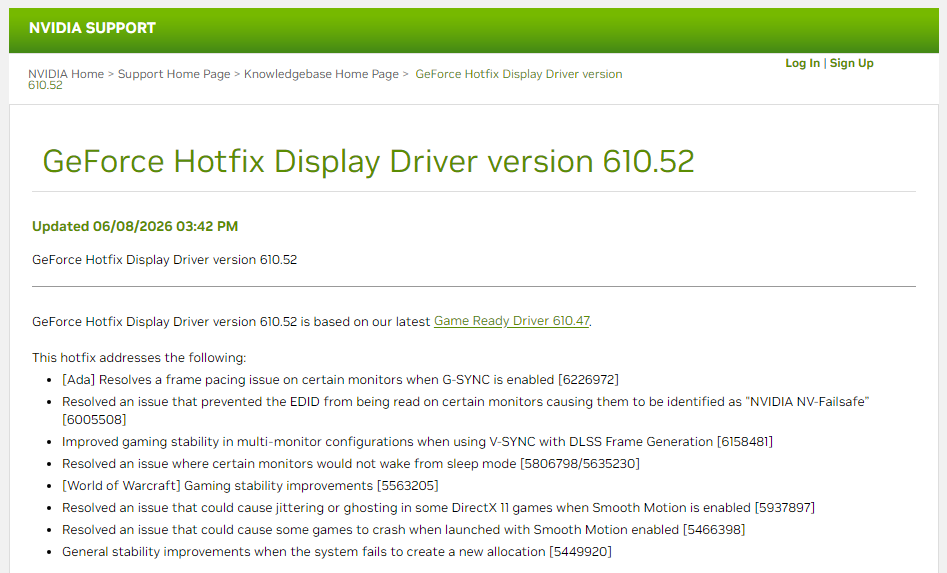
Task: Click the new allocation stability bullet [5449920]
Action: coord(336,552)
